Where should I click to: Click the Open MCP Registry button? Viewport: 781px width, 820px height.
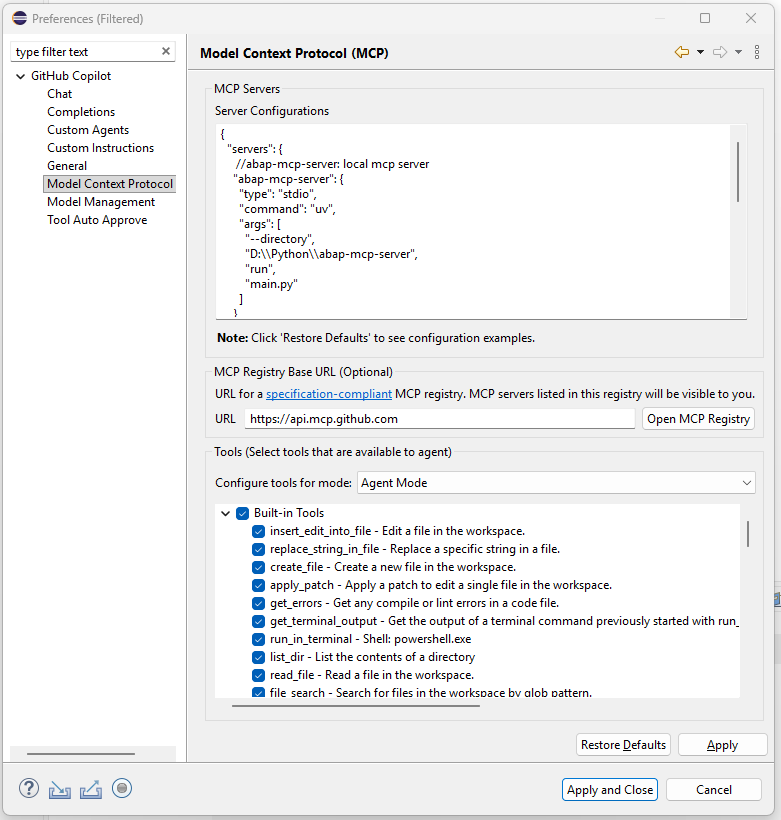tap(698, 419)
